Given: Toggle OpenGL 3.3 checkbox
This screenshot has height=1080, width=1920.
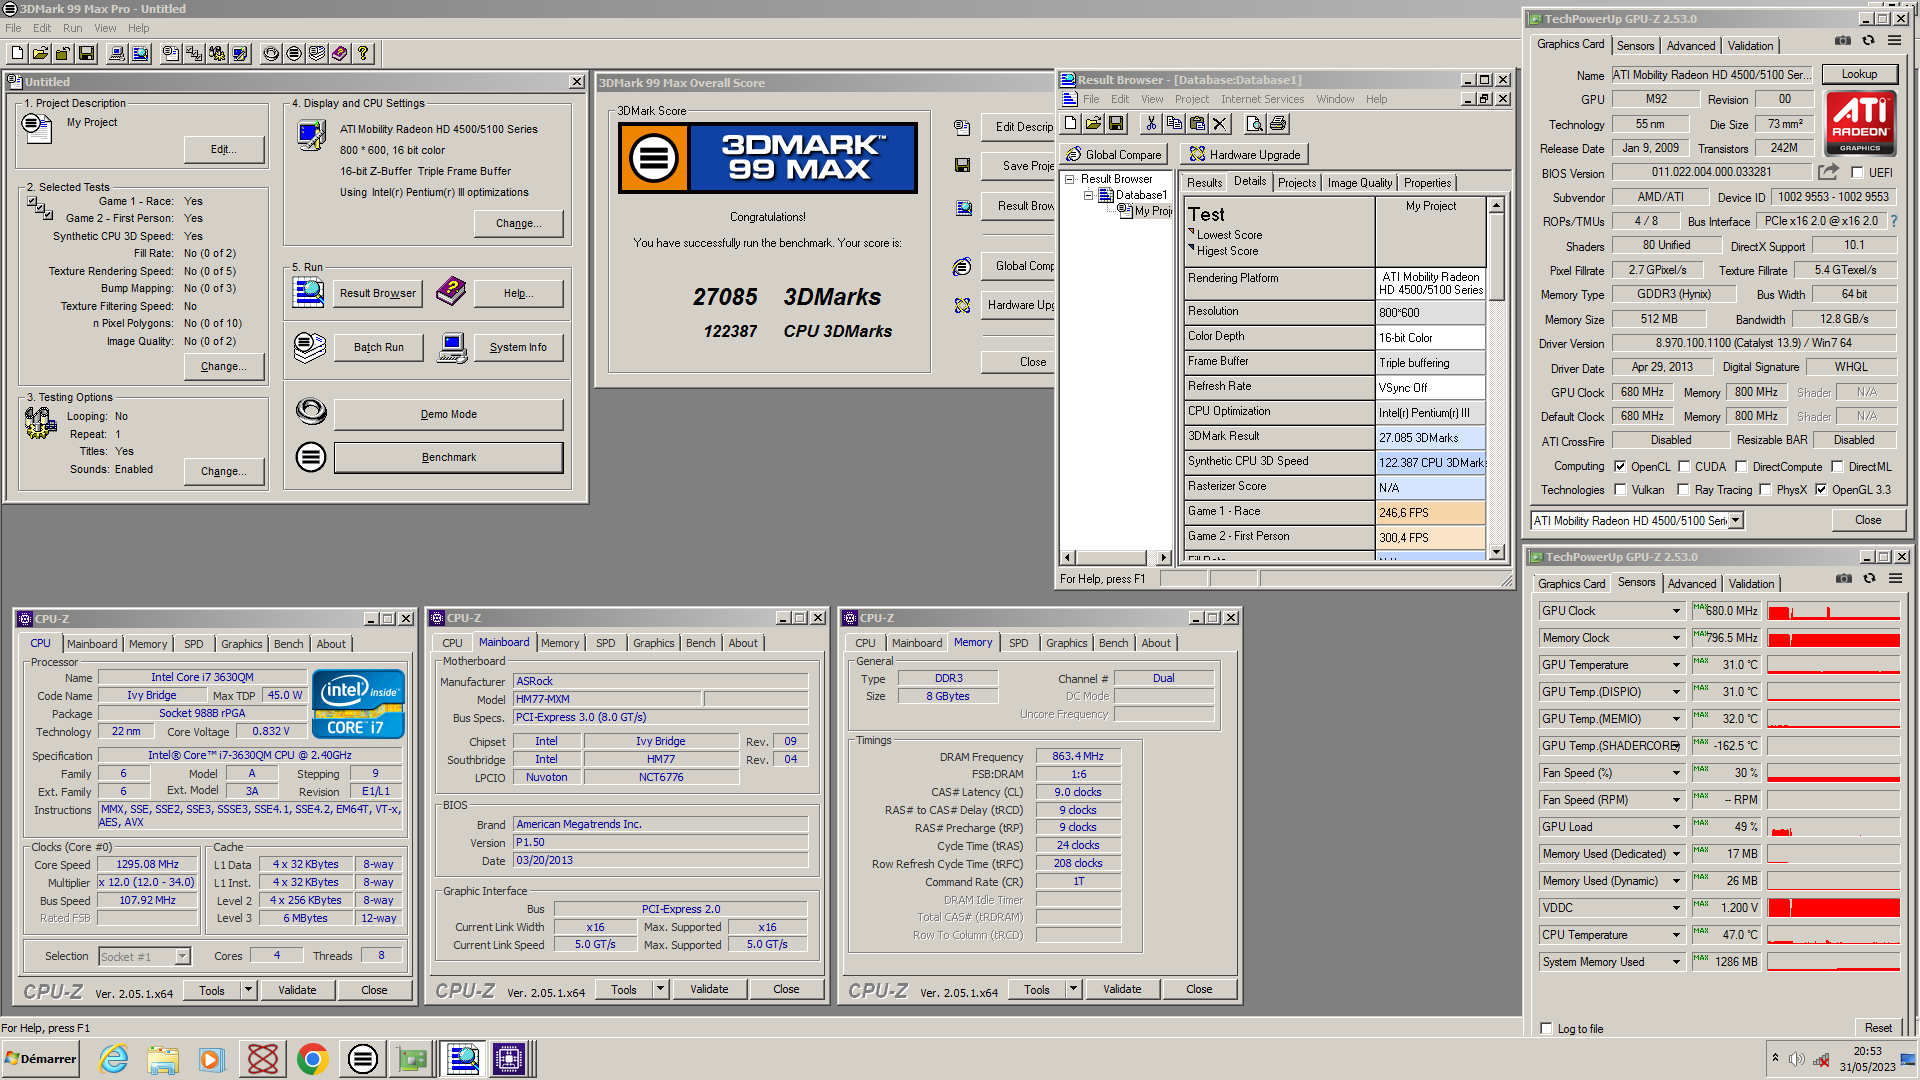Looking at the screenshot, I should click(1821, 490).
